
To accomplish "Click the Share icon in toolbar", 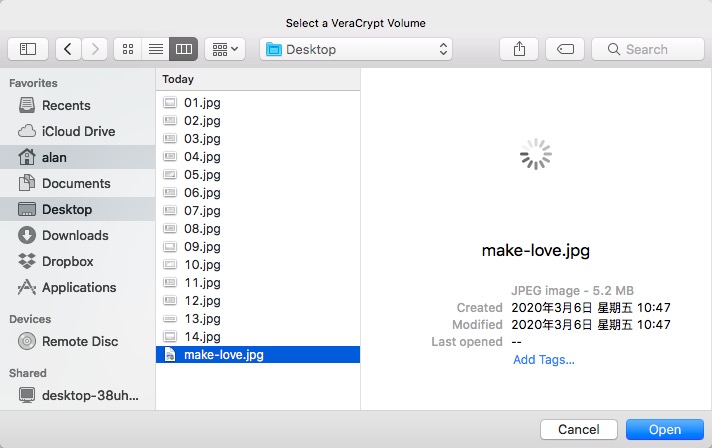I will [519, 49].
